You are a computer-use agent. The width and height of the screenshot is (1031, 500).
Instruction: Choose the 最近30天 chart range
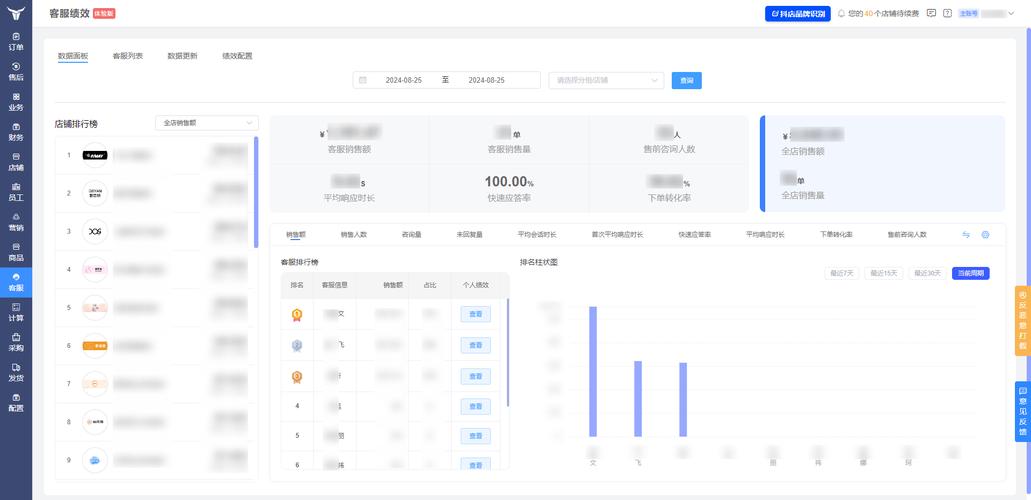point(925,273)
